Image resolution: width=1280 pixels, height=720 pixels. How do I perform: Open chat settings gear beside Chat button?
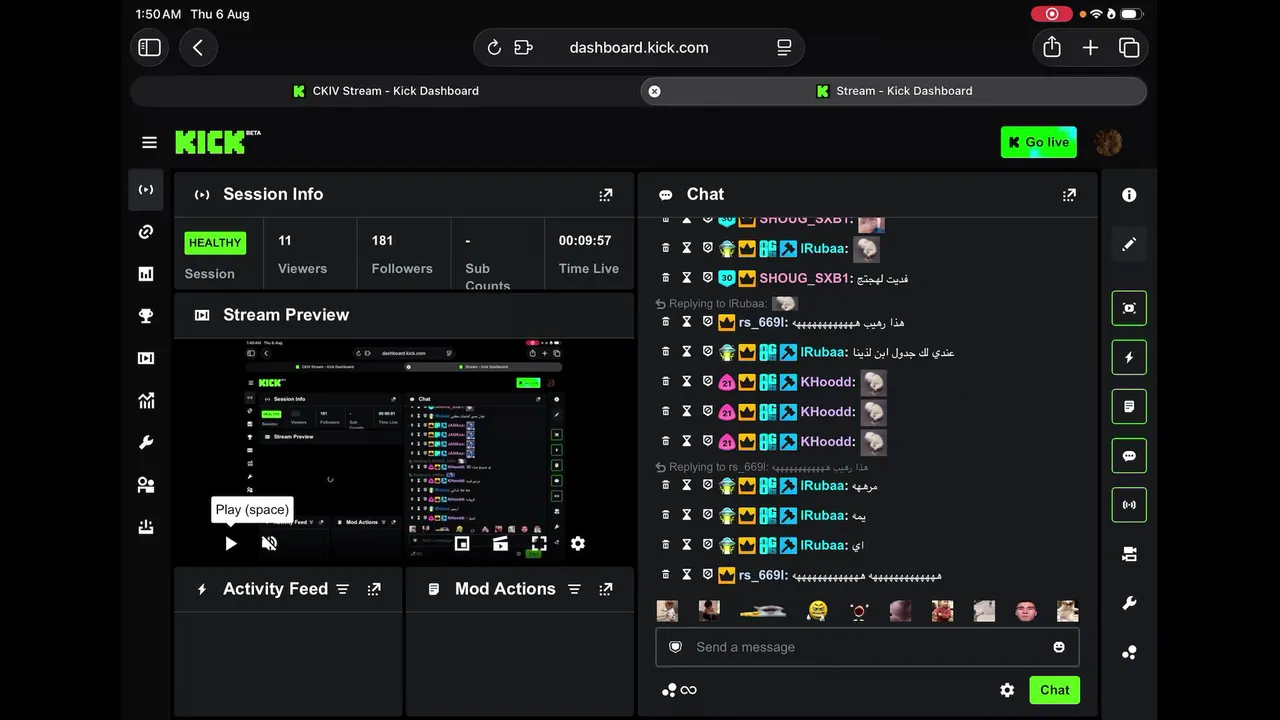click(1007, 690)
